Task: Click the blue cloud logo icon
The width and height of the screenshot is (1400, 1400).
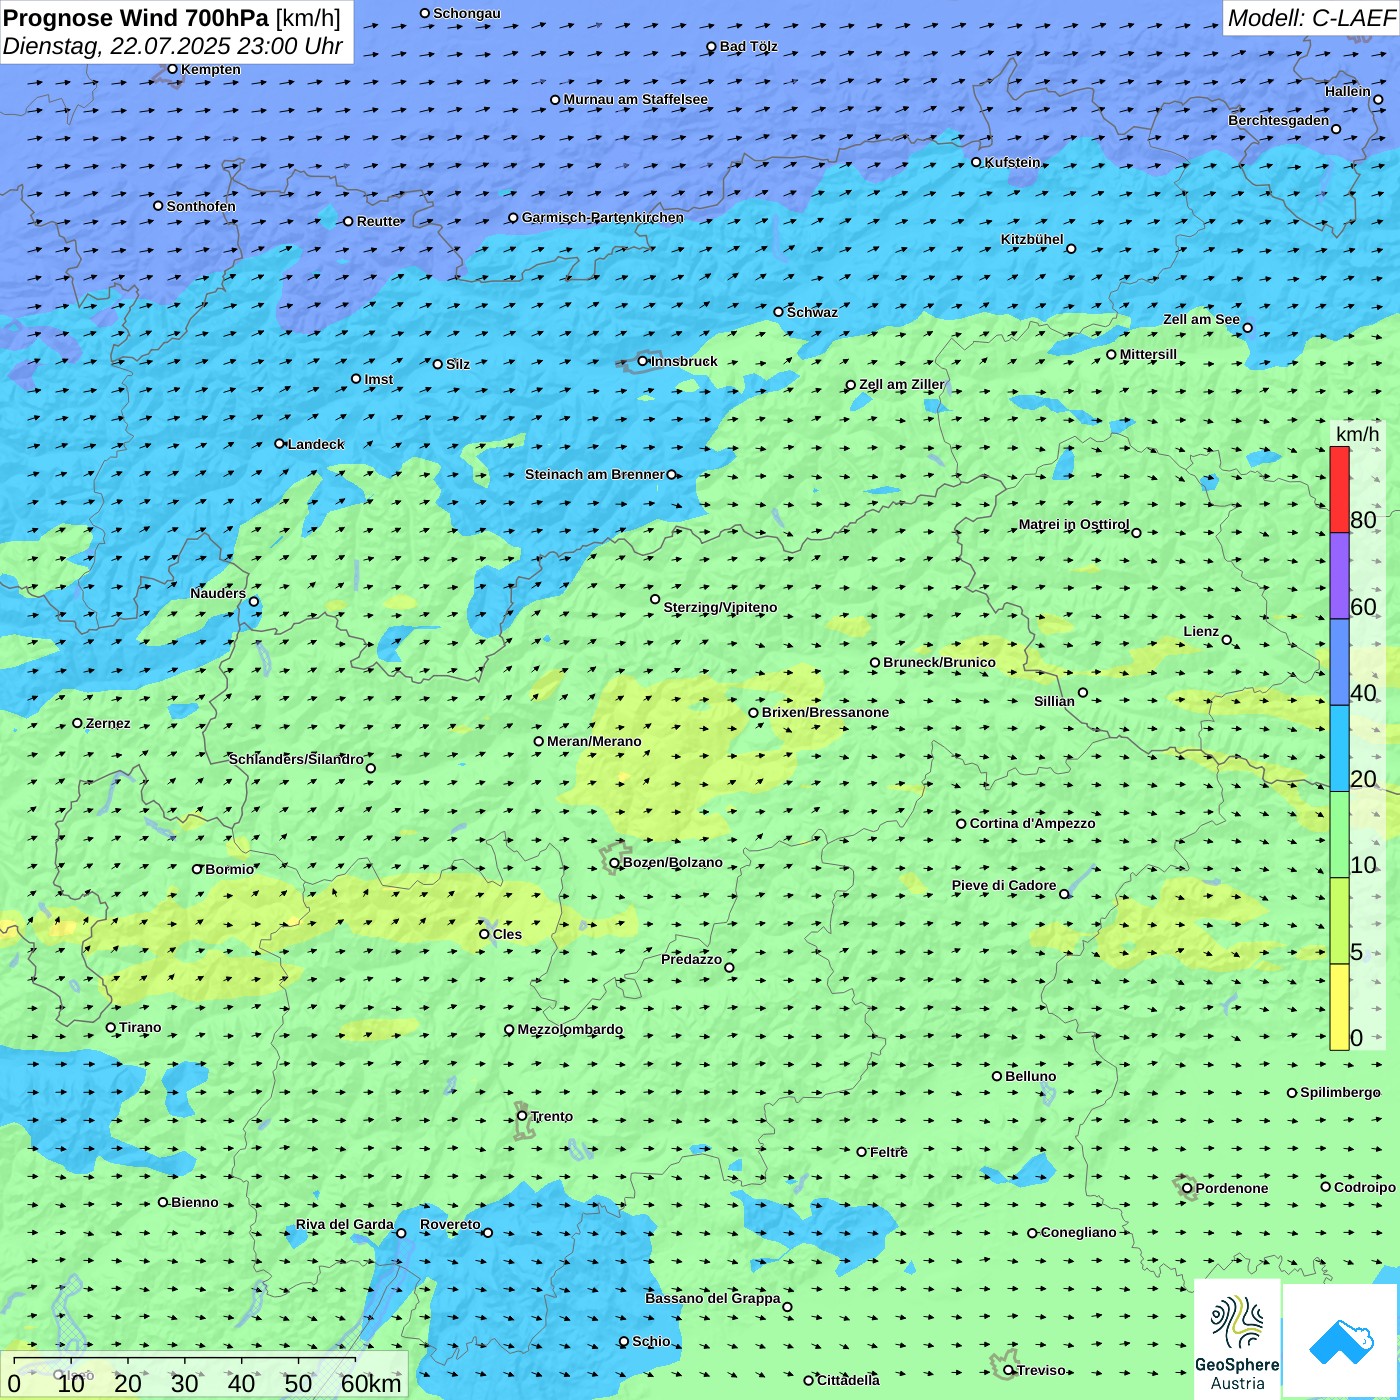Action: [1340, 1340]
